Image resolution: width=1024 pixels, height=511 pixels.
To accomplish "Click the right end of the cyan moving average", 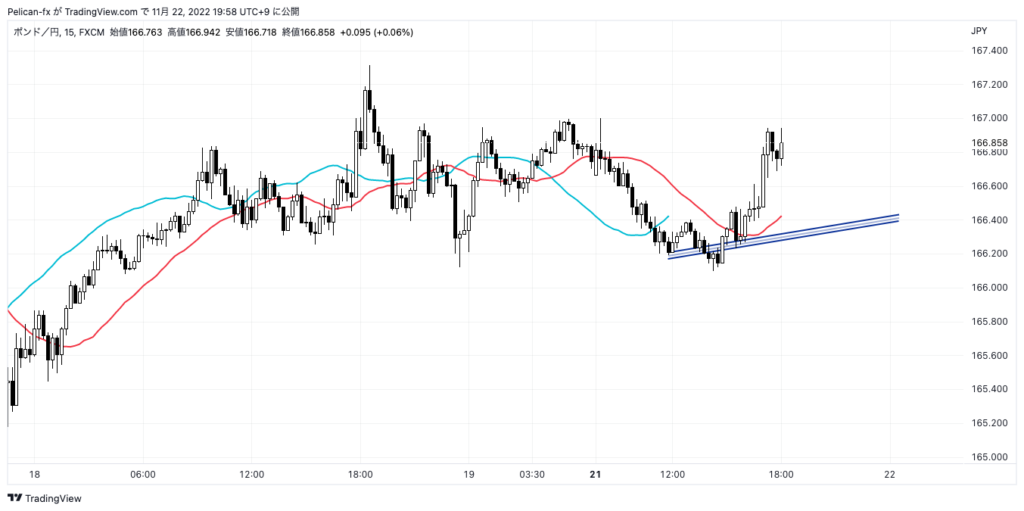I will (x=667, y=215).
